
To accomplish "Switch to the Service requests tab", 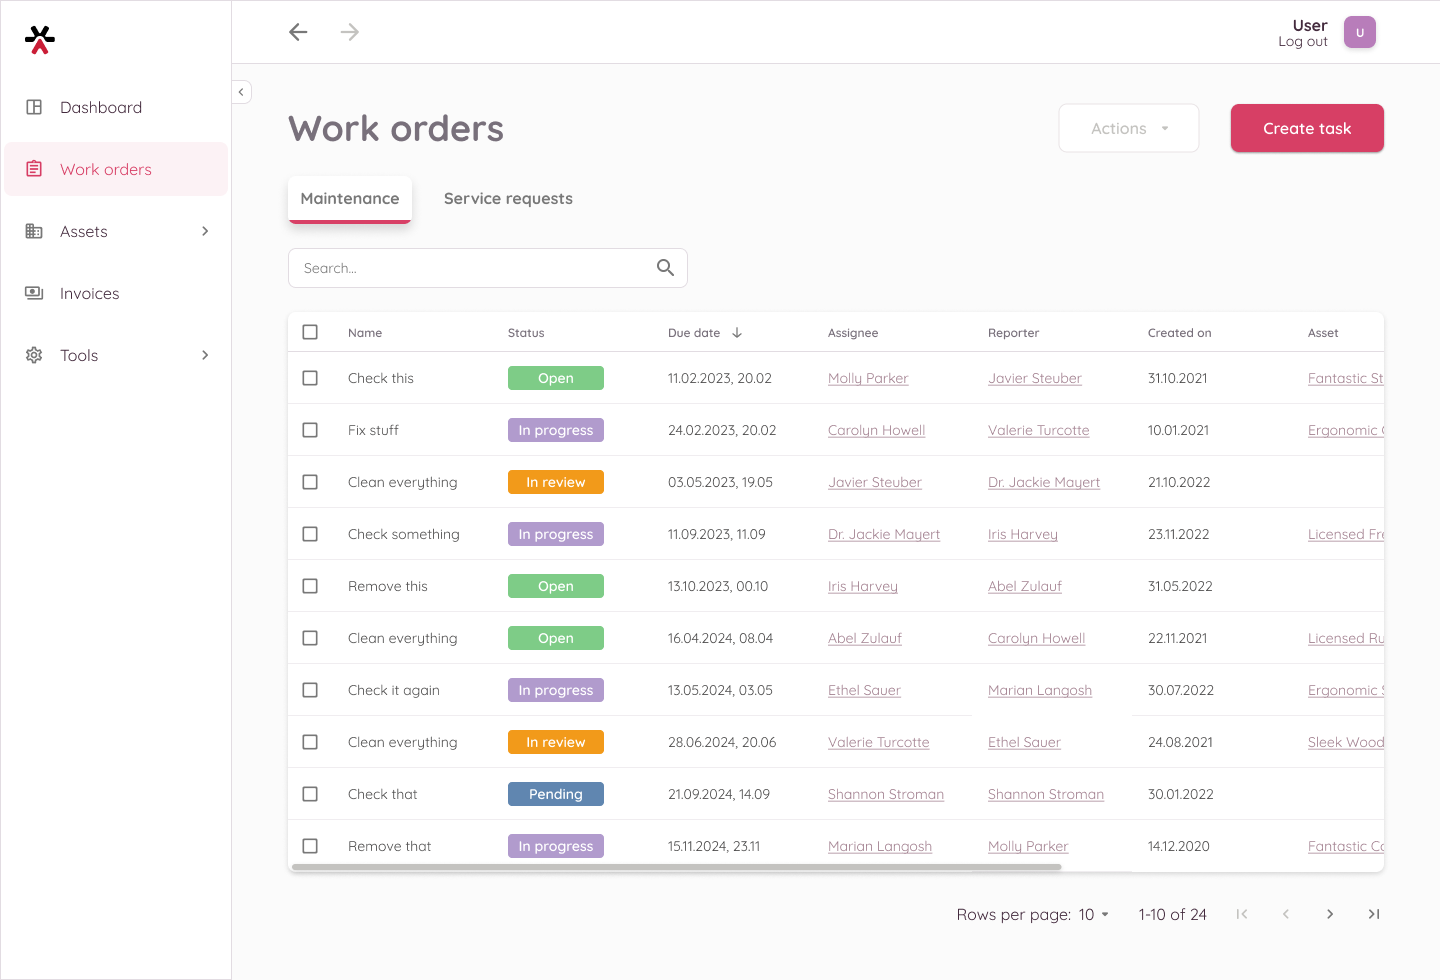I will [508, 198].
